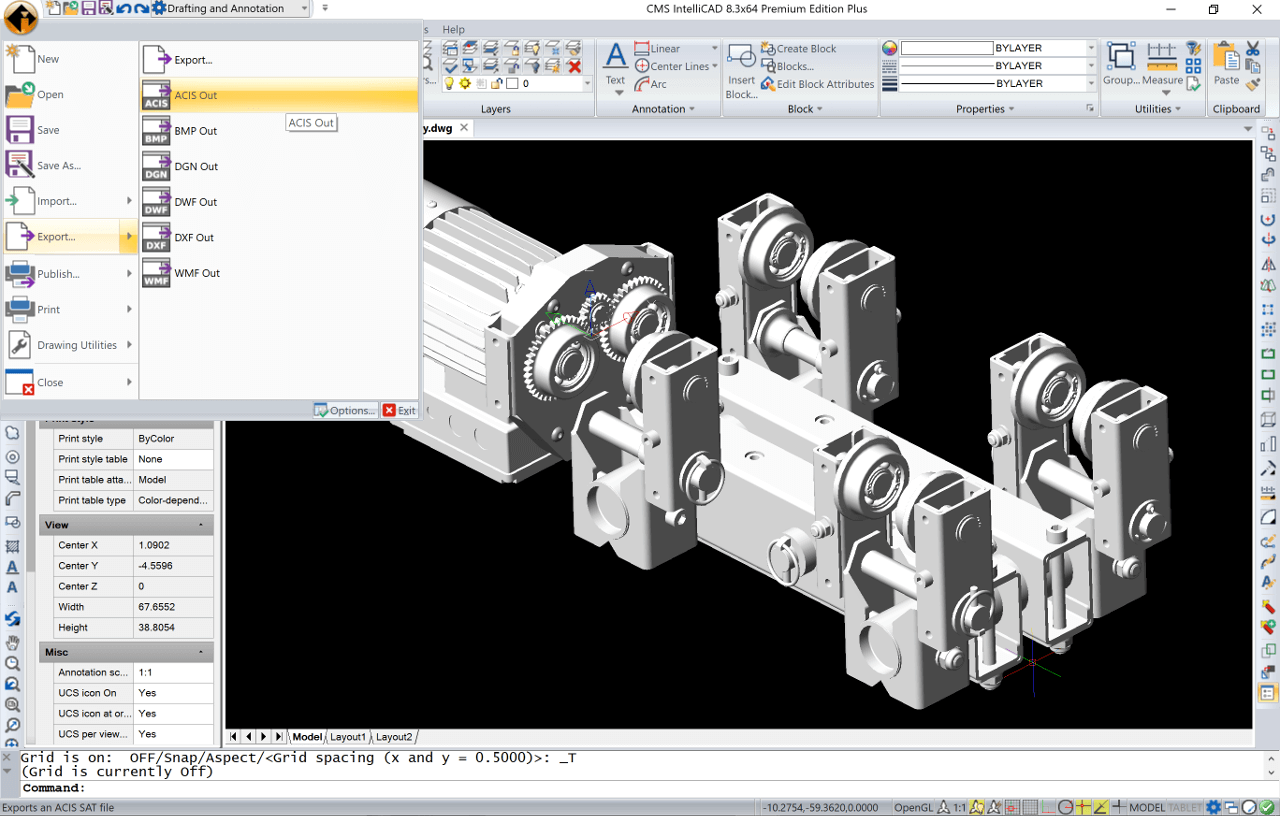
Task: Click the Center Lines tool
Action: pos(672,66)
